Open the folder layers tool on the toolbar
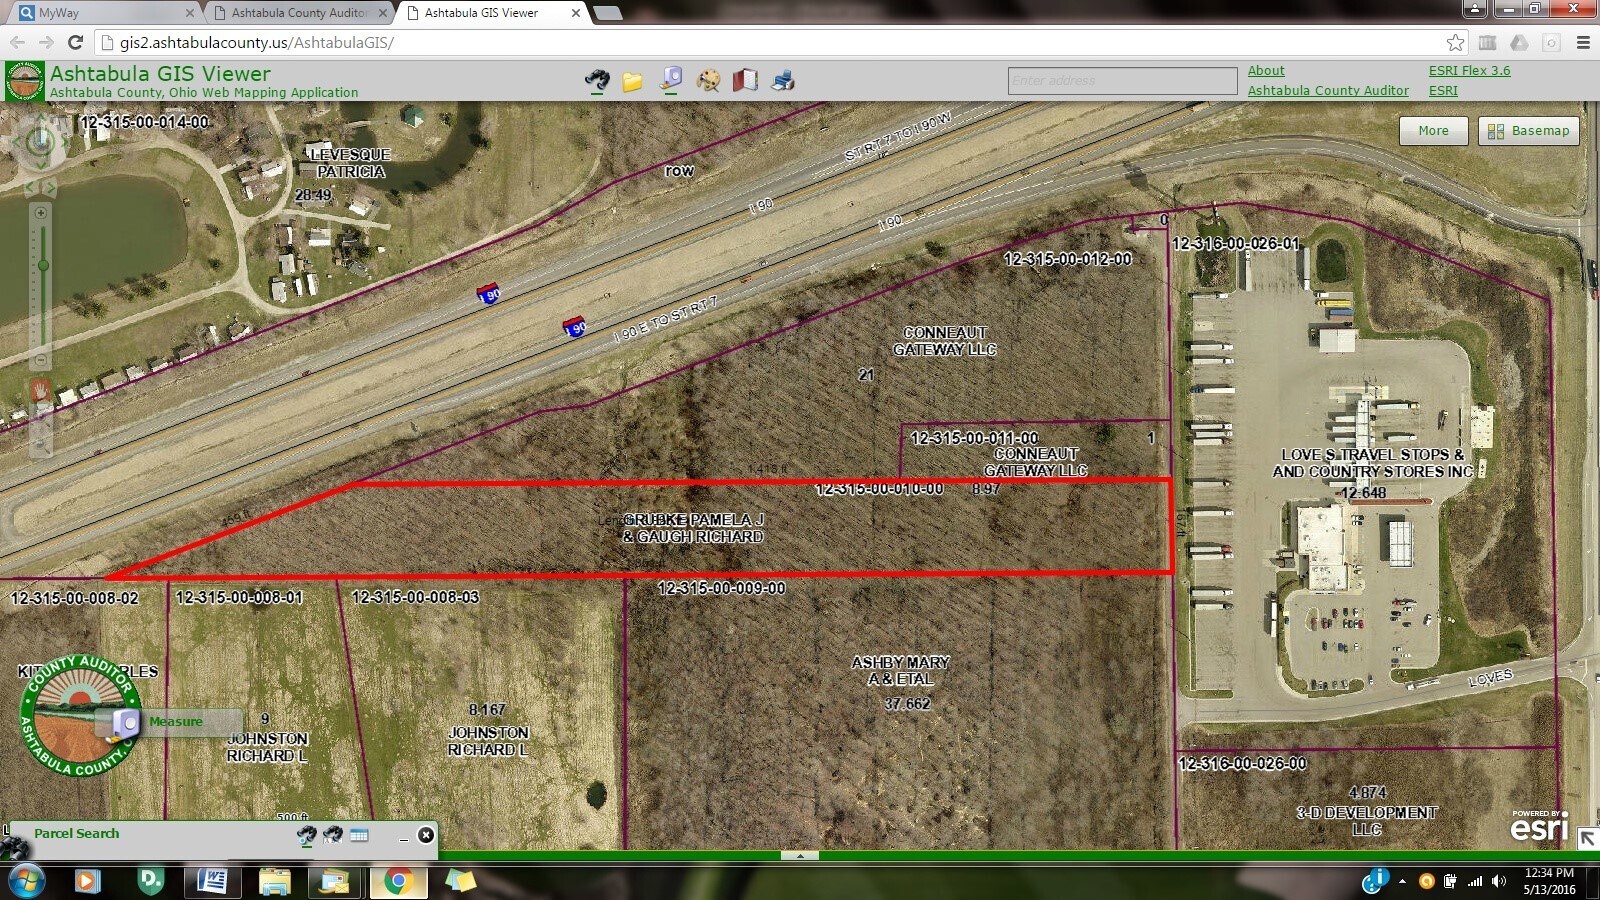 632,81
